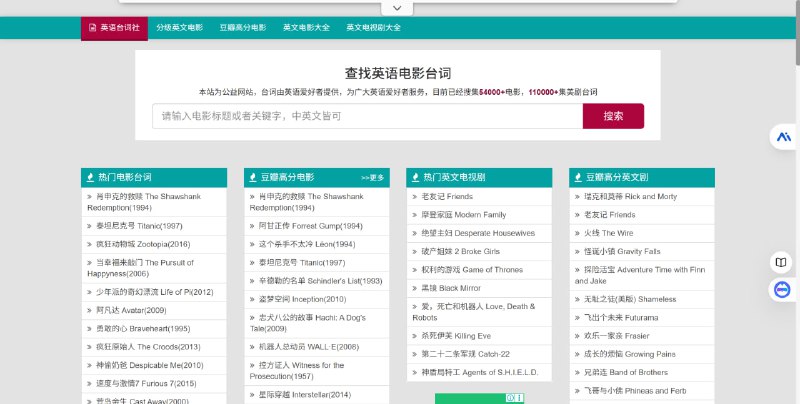
Task: View Rick and Morty in 豆瓣高分英文剧
Action: (629, 197)
